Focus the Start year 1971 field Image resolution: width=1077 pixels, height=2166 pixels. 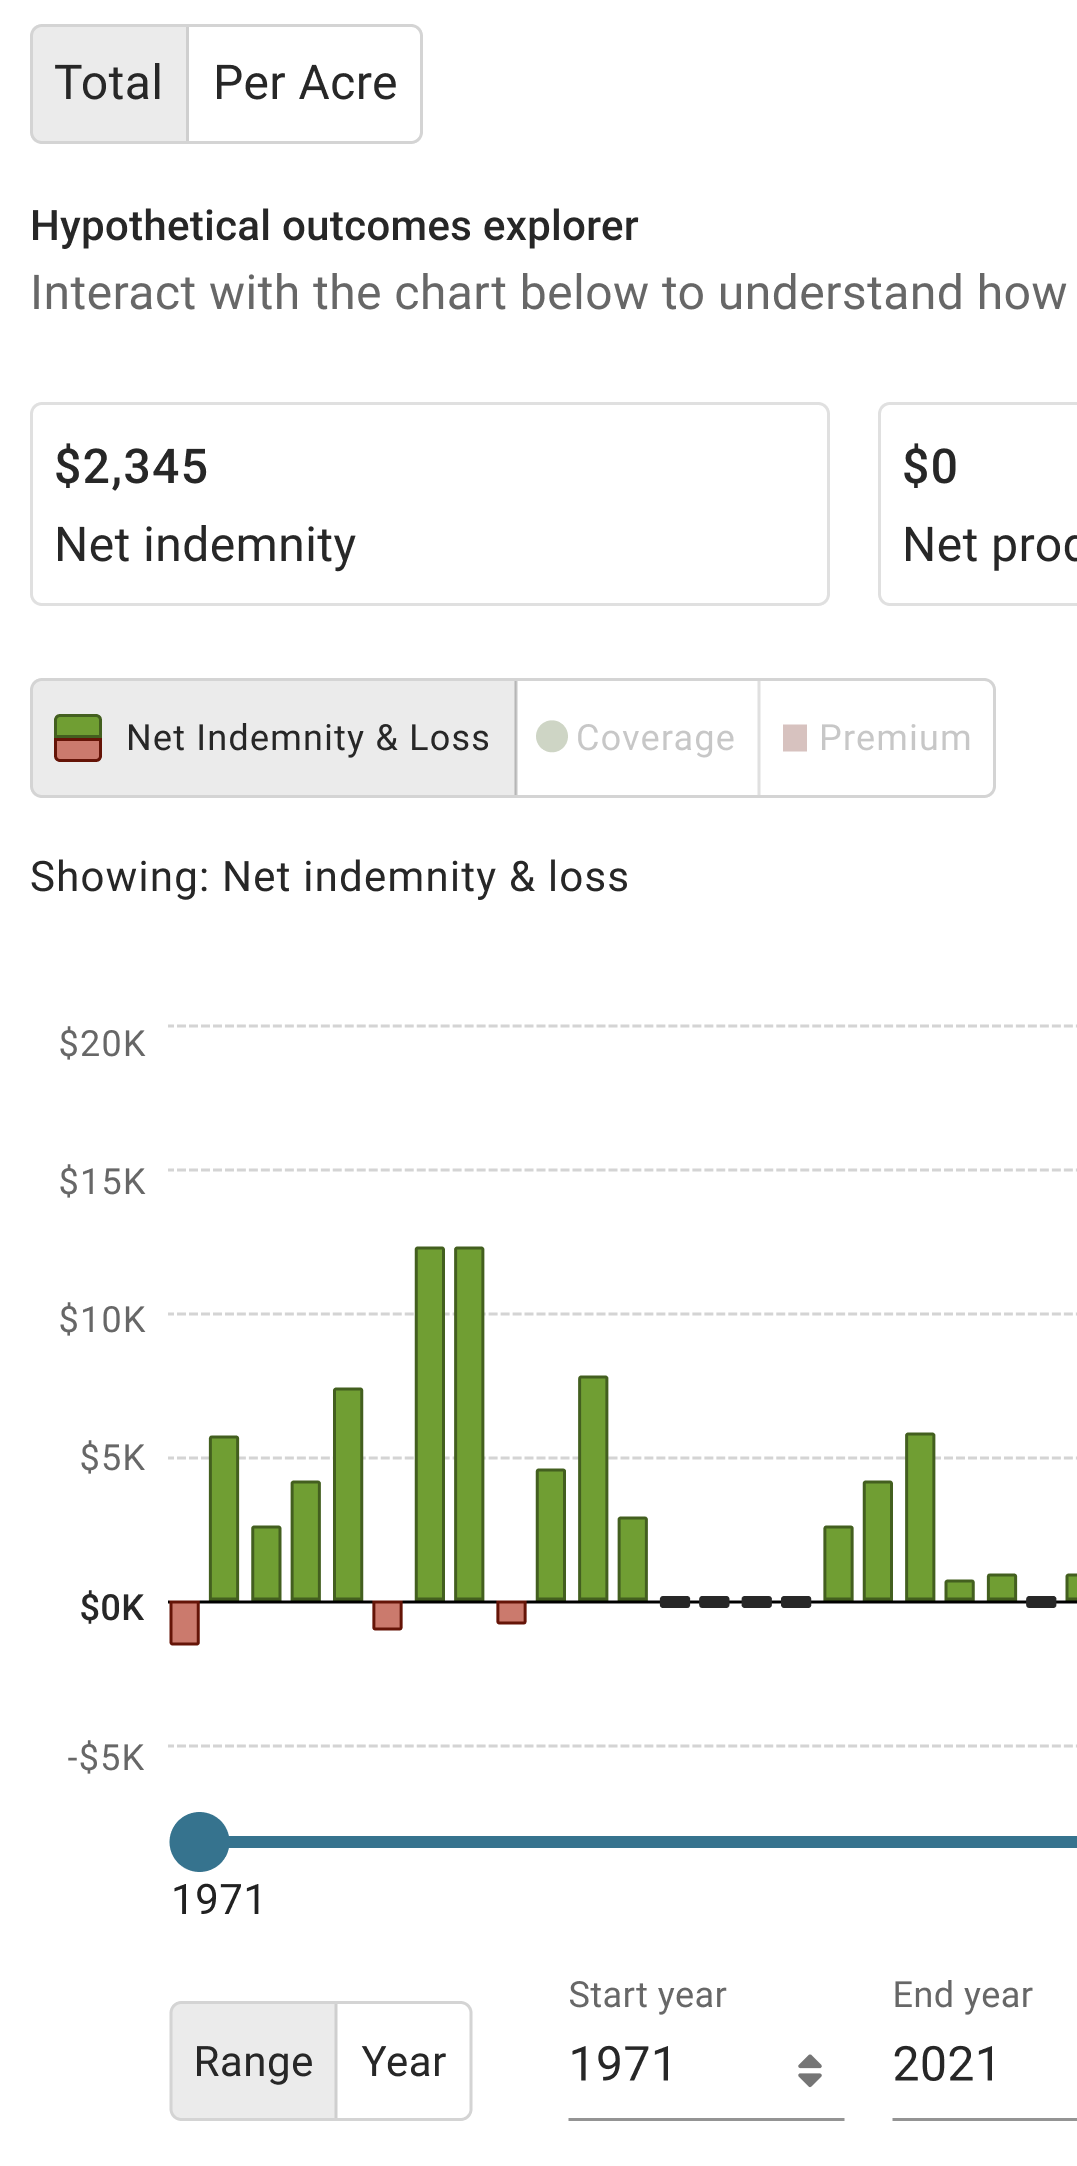706,2065
